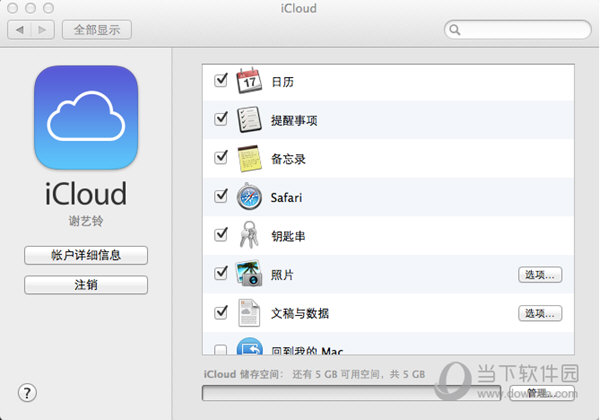Image resolution: width=600 pixels, height=420 pixels.
Task: Click the iCloud 储存空间 status text
Action: pos(314,374)
